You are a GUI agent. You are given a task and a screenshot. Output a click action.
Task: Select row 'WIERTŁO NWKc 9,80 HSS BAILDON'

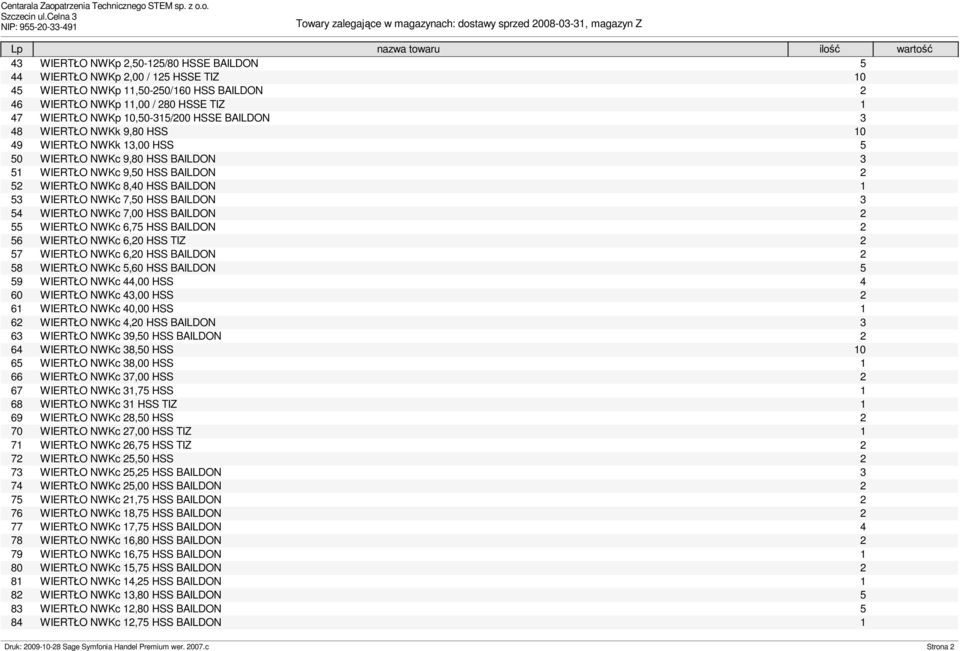click(x=480, y=159)
